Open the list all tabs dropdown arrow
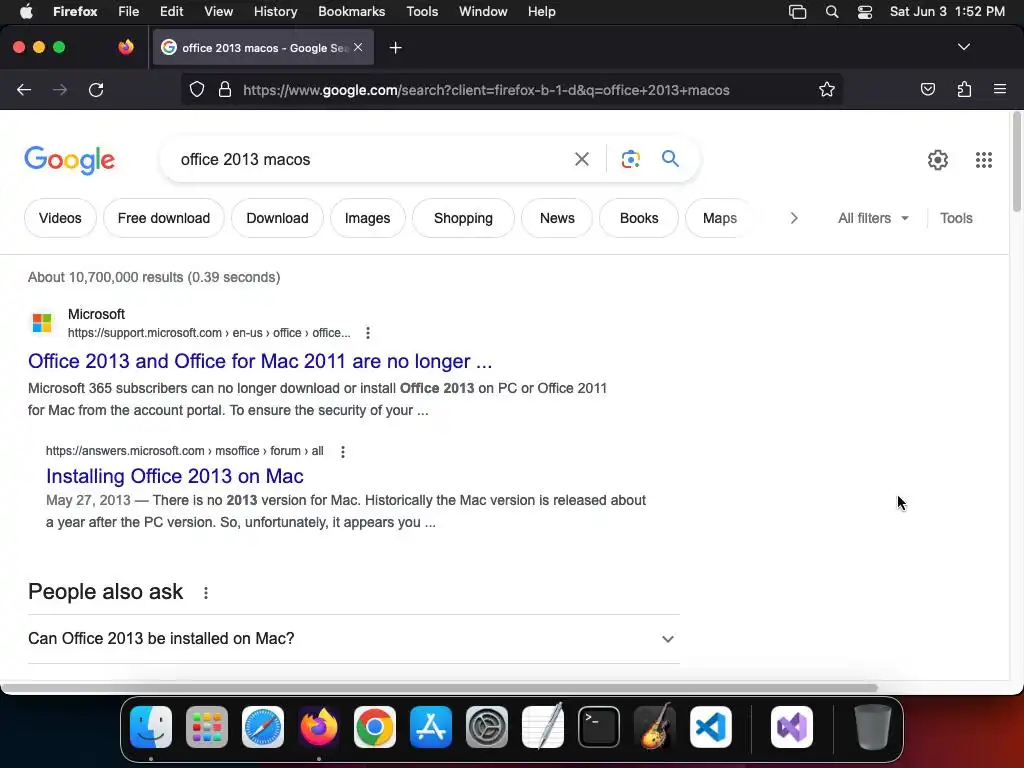This screenshot has width=1024, height=768. pos(963,47)
